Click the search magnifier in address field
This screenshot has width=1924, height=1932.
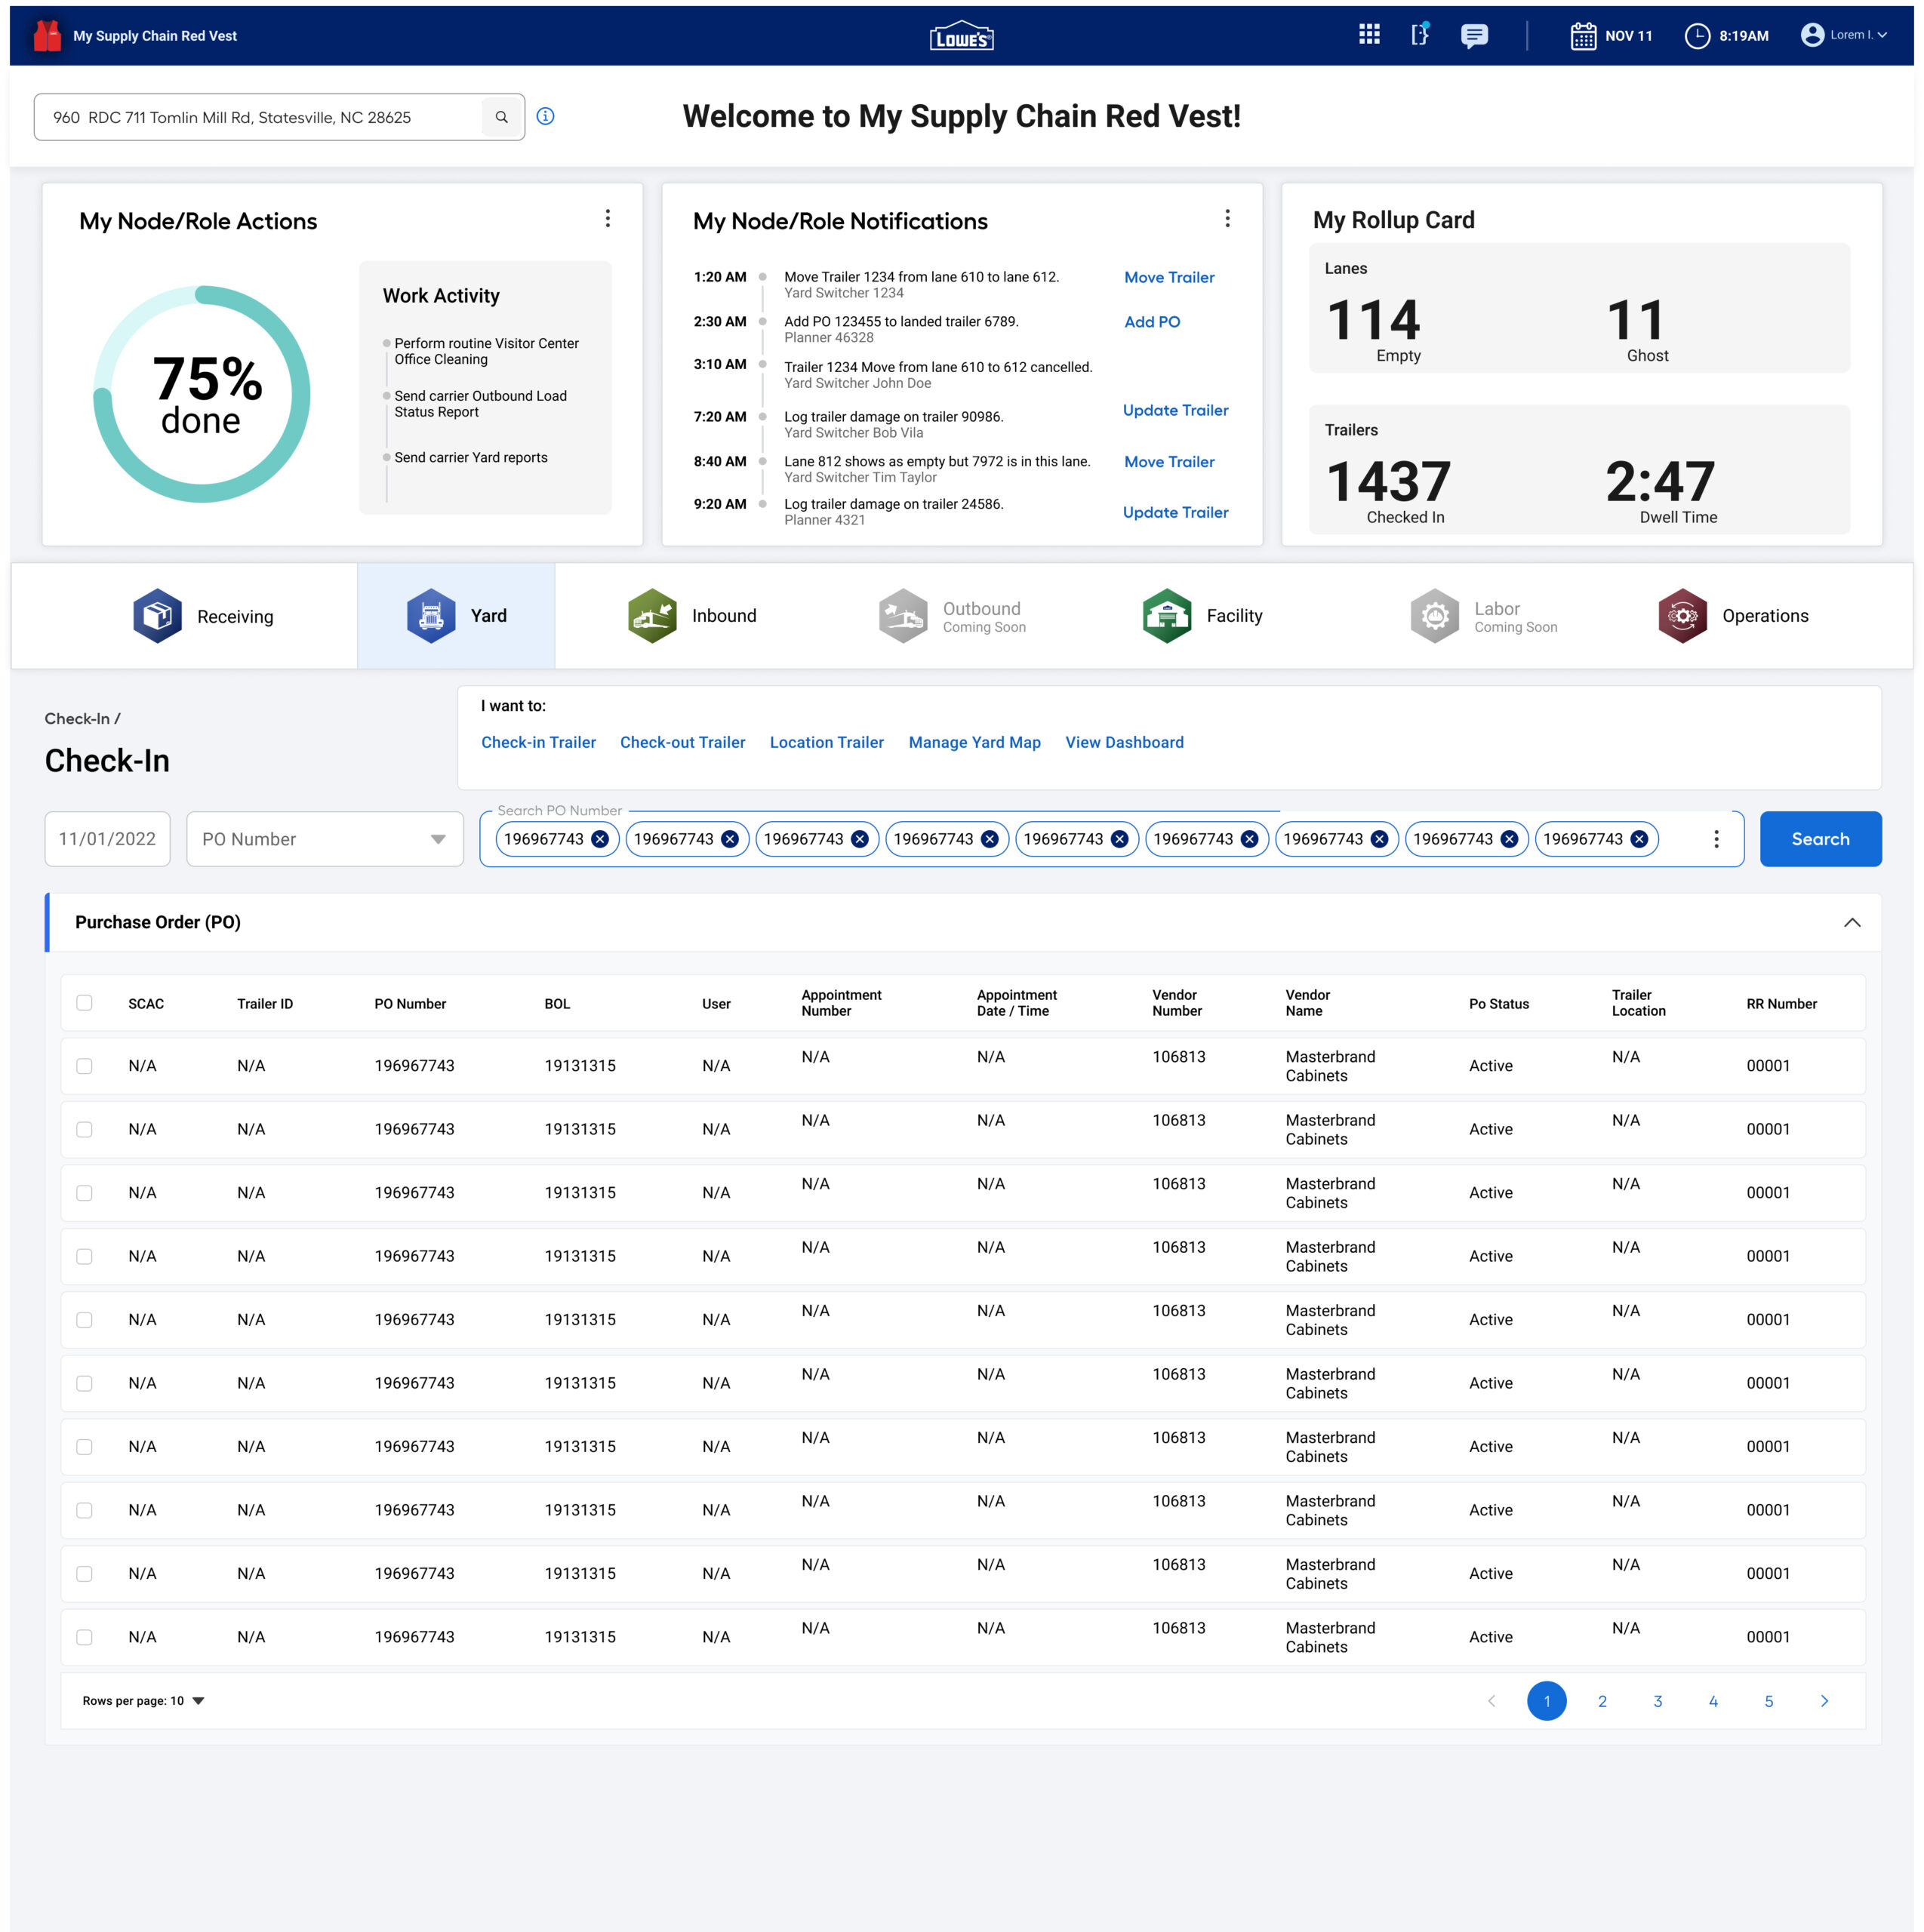[502, 116]
